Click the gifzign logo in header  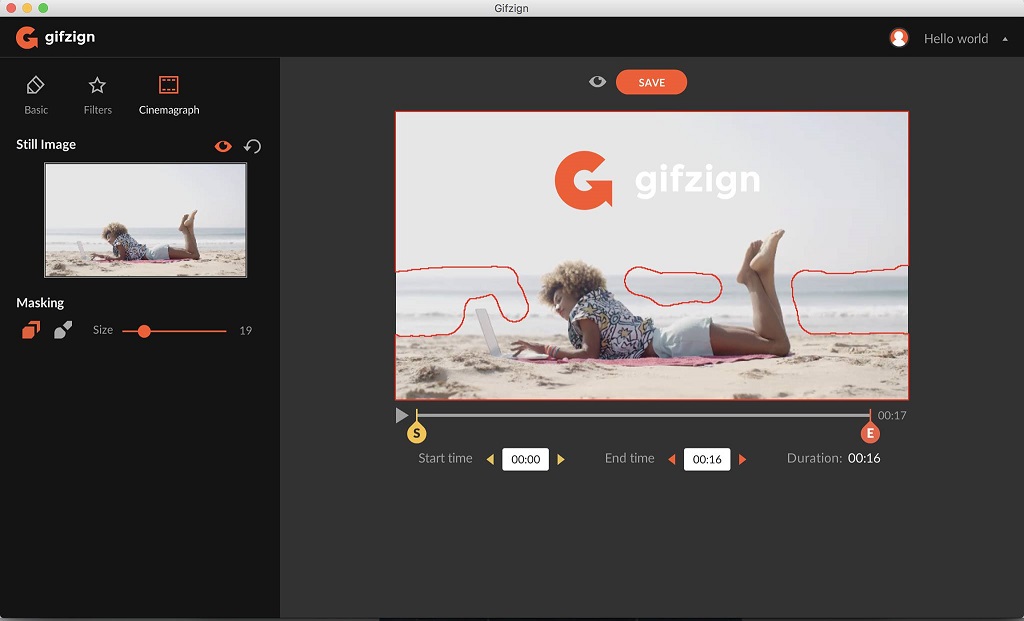pos(56,38)
